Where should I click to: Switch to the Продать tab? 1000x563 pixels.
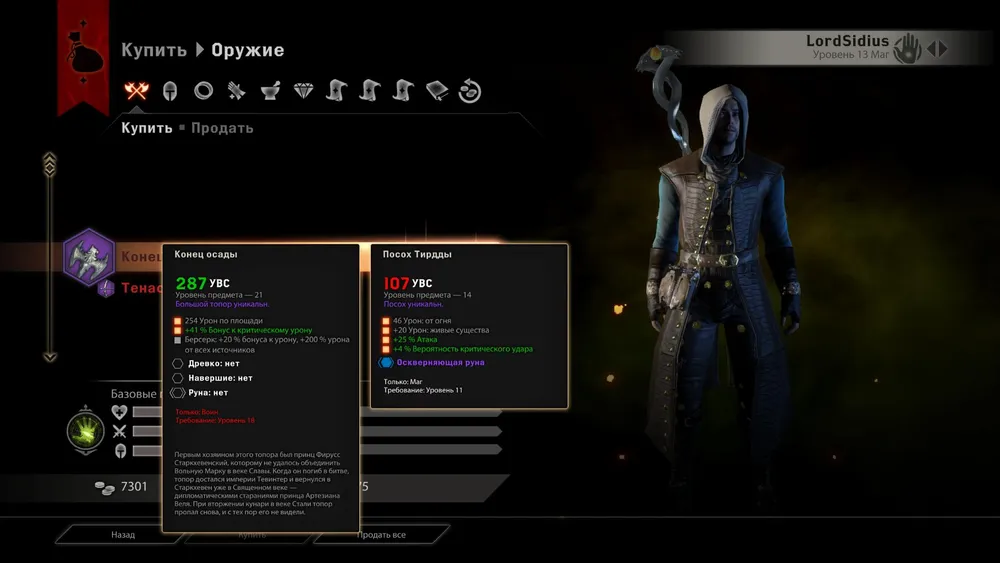tap(222, 128)
